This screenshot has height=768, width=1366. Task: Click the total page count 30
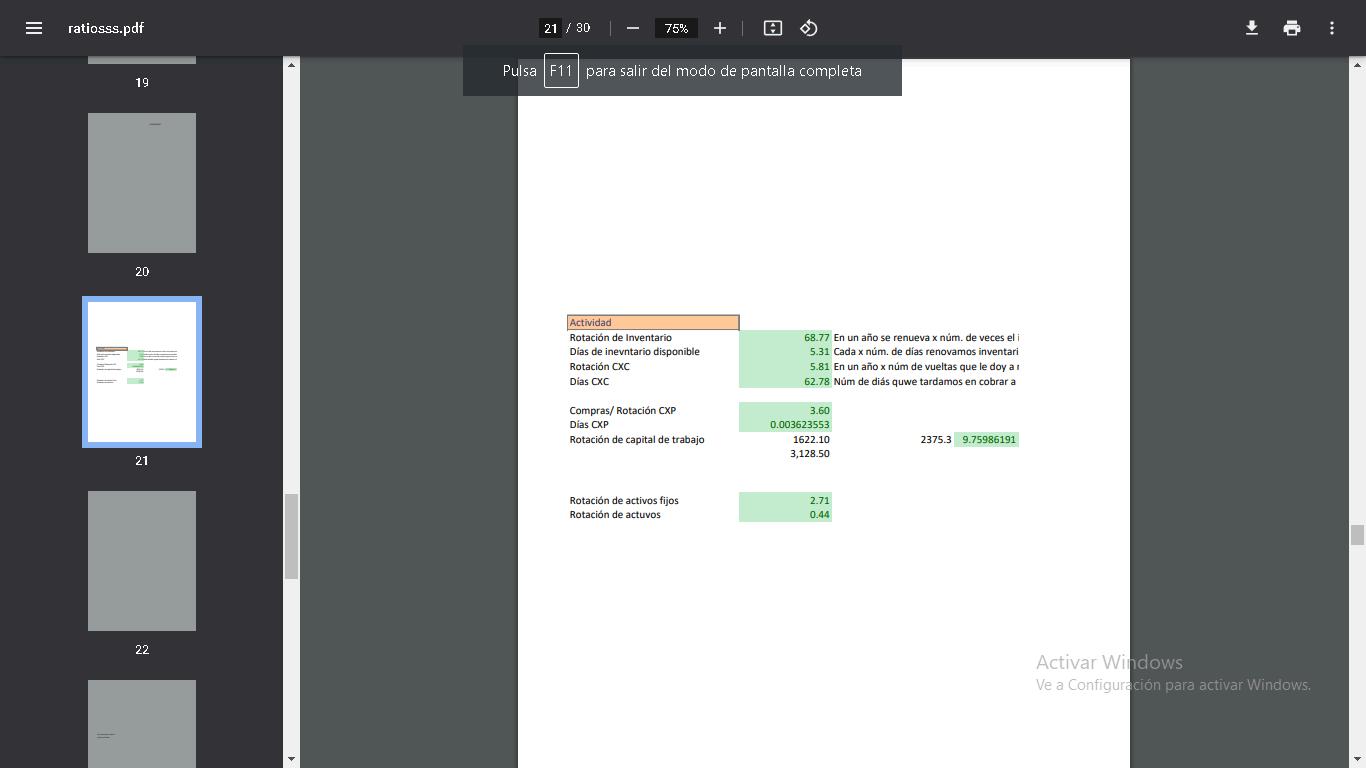pos(583,28)
